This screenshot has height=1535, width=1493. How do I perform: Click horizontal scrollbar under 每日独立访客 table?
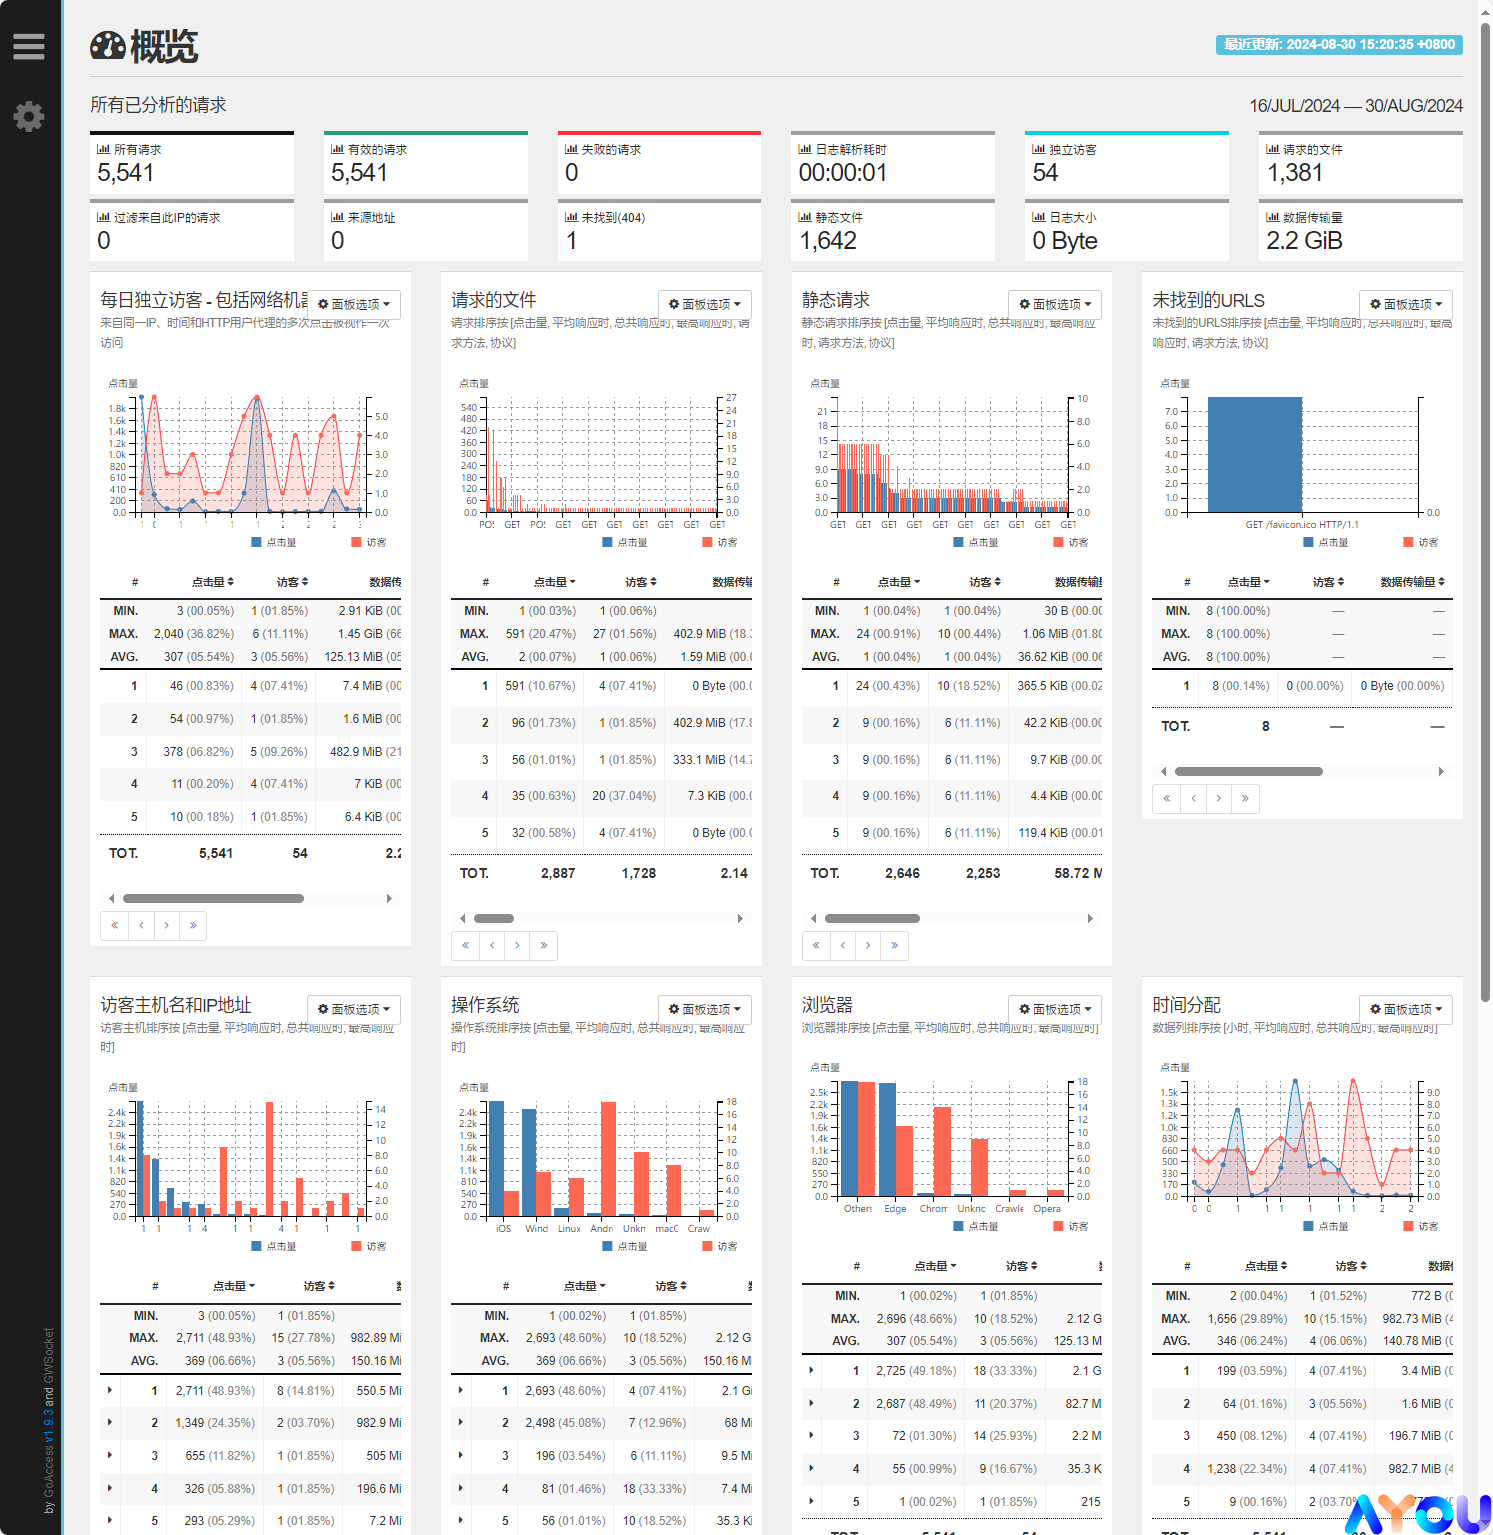(213, 898)
